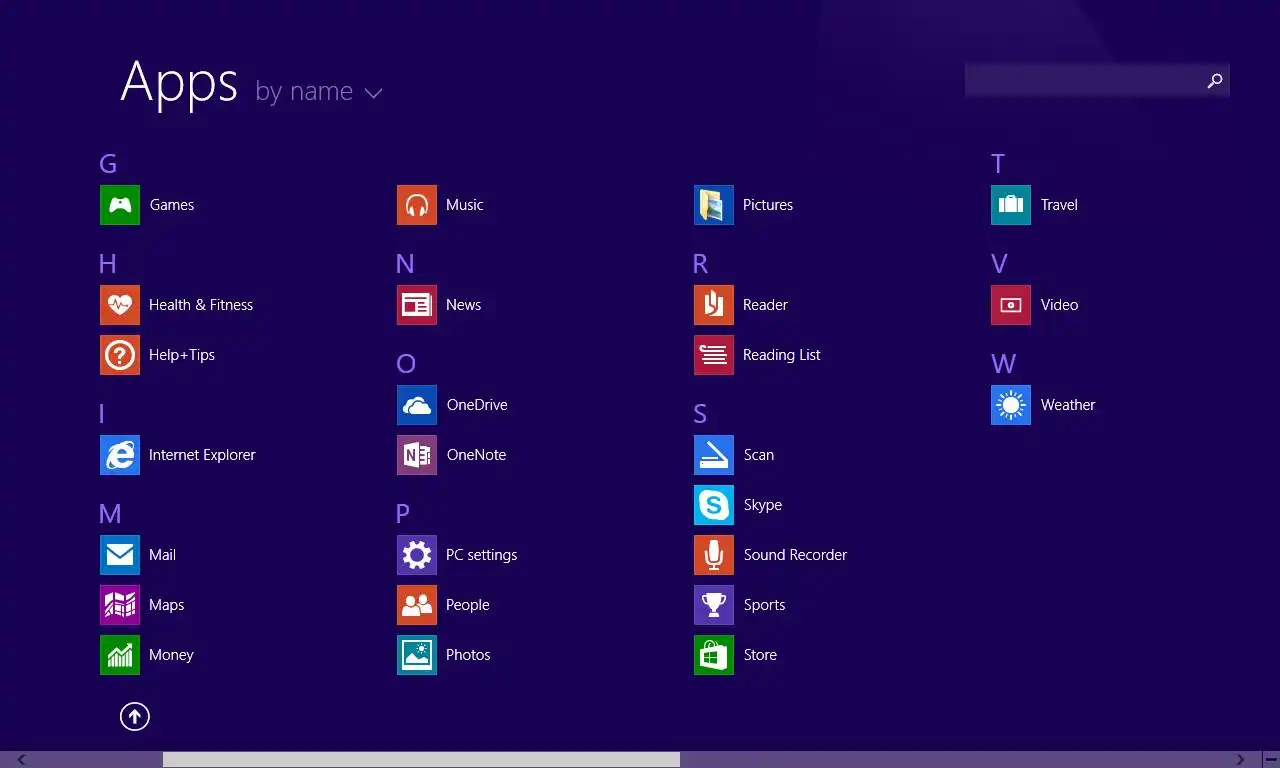Click the 'Health & Fitness' text label
The image size is (1280, 768).
[x=201, y=305]
